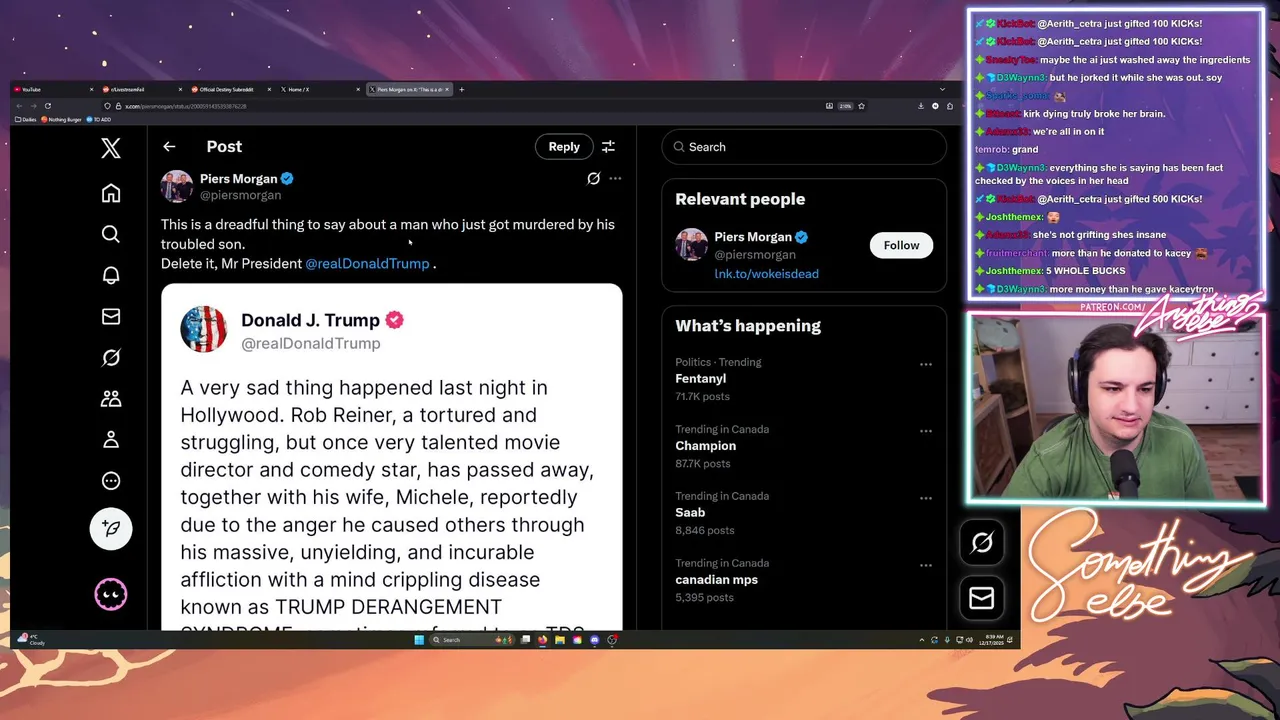Open weather widget showing Cloudy

click(x=32, y=639)
